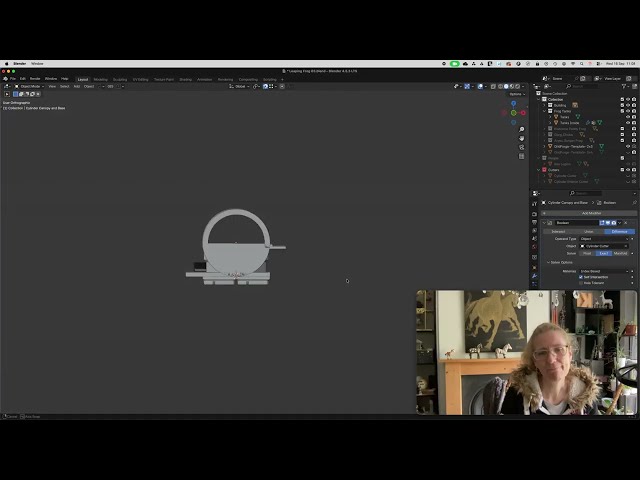
Task: Click the outliner display mode icon
Action: [547, 87]
